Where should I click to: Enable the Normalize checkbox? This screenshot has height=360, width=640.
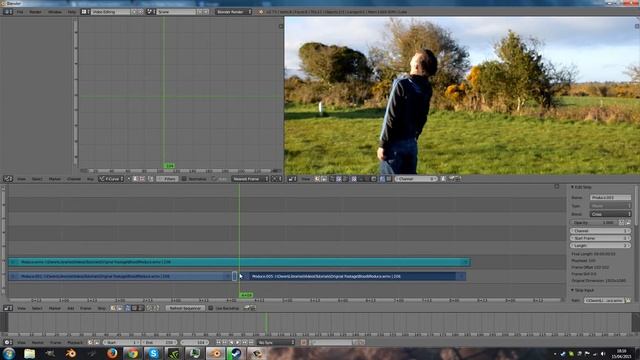coord(184,179)
